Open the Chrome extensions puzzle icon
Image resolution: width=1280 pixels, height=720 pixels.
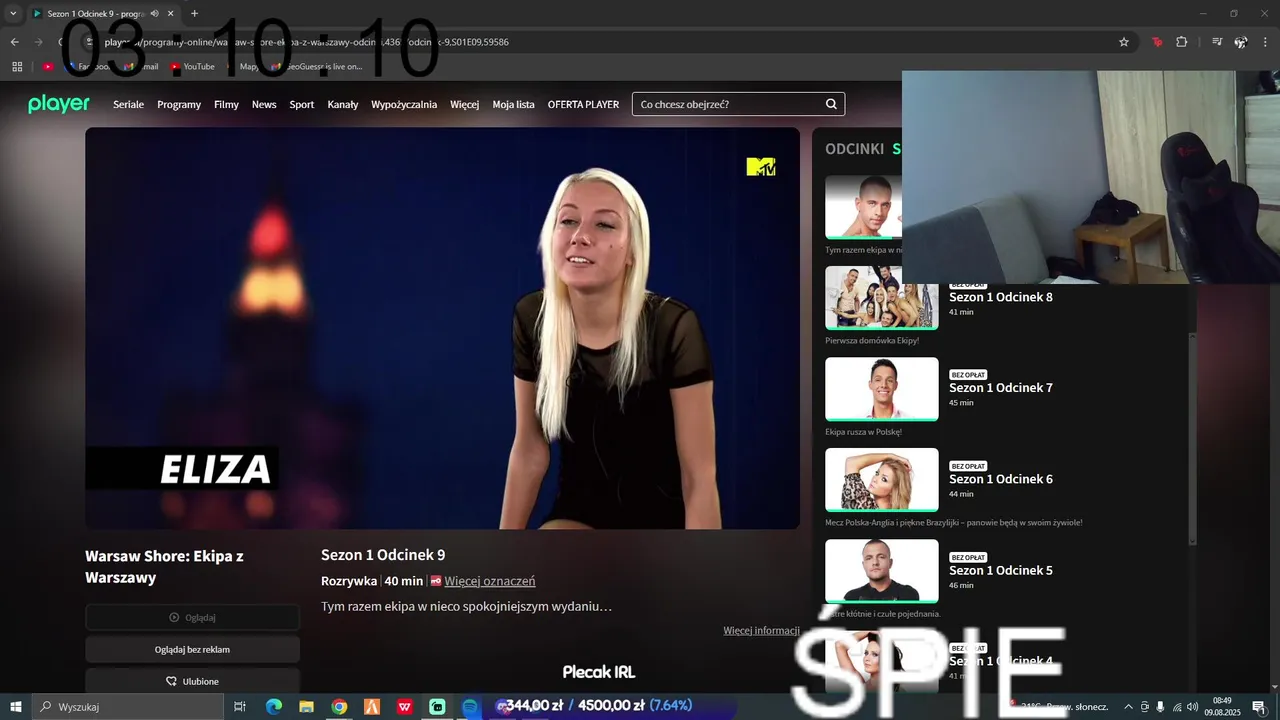[x=1182, y=42]
